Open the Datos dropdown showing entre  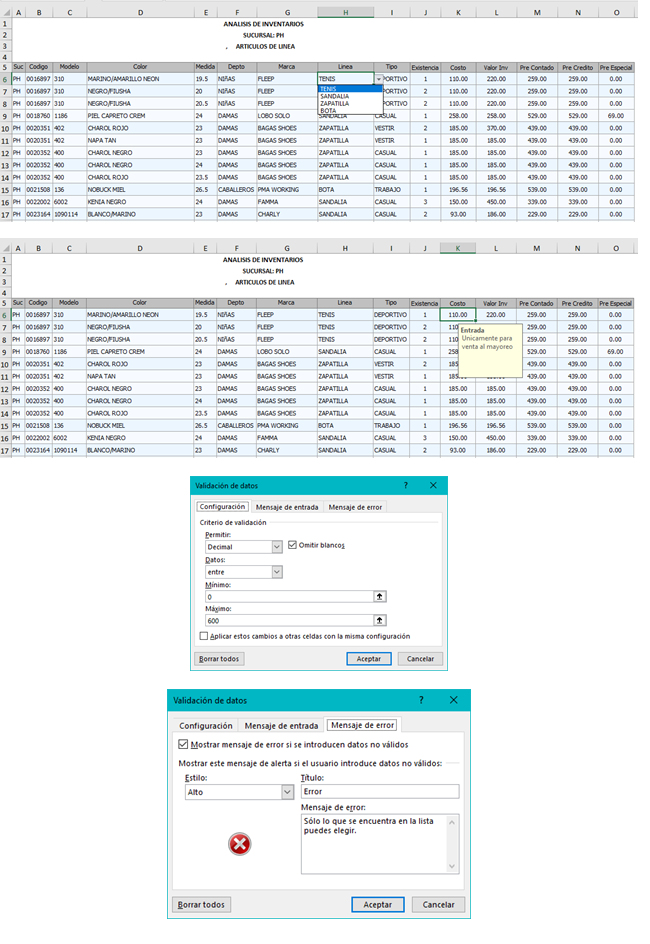click(277, 572)
